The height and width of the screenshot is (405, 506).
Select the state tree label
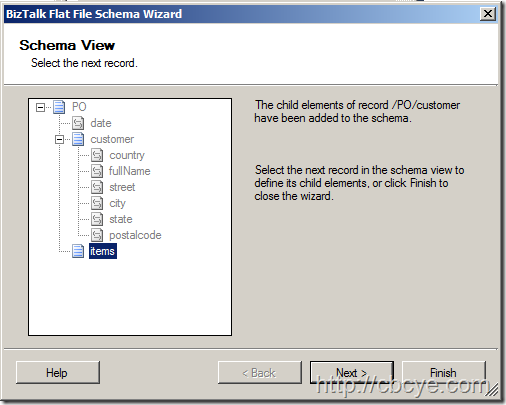(x=121, y=219)
